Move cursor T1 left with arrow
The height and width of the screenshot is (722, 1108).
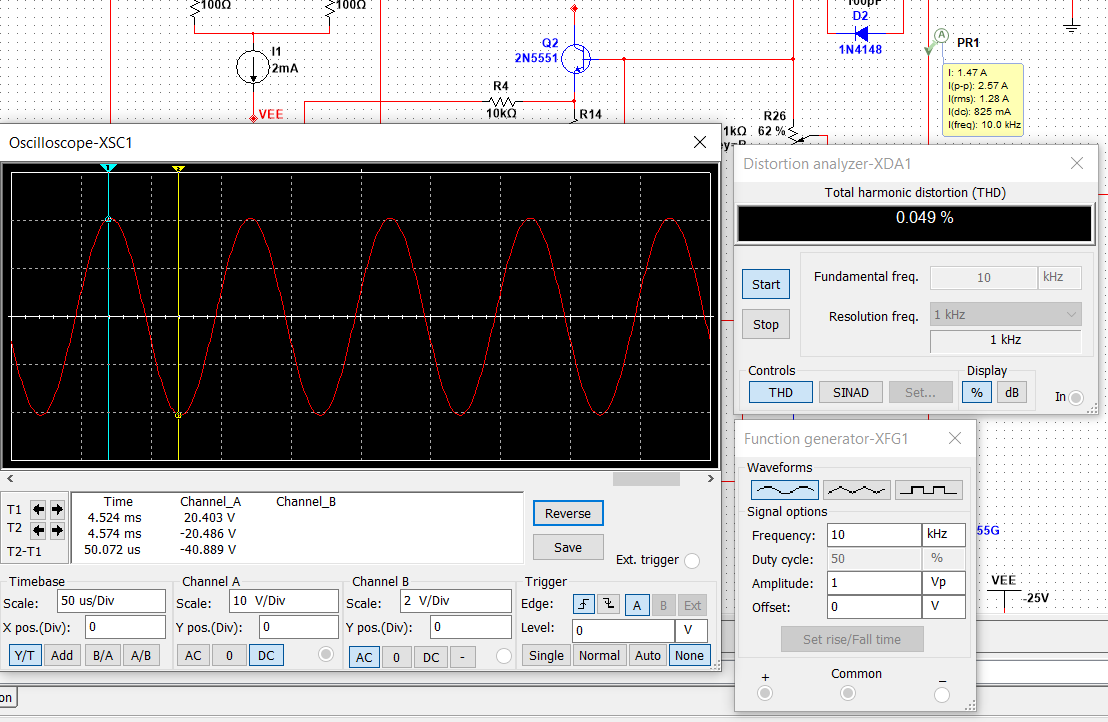(38, 509)
